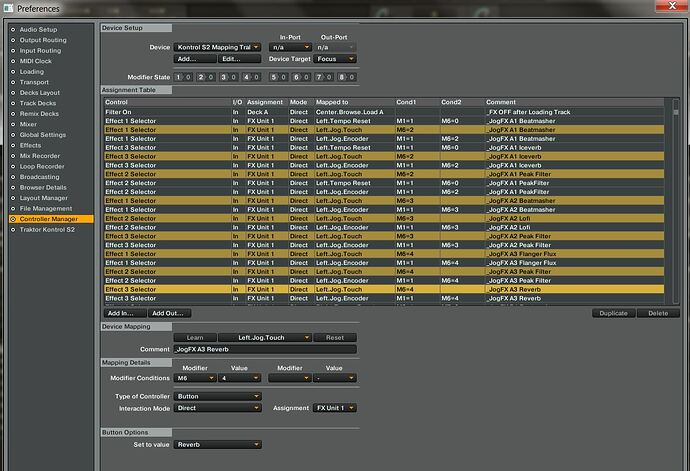
Task: Select the Audio Setup radio bullet in sidebar
Action: click(x=13, y=30)
